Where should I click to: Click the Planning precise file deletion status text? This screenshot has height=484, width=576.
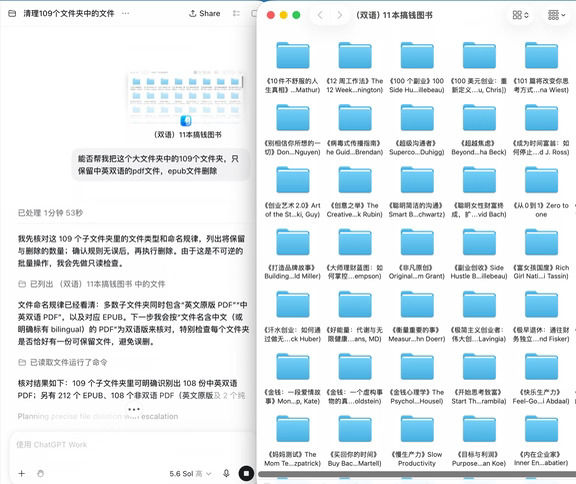point(98,416)
